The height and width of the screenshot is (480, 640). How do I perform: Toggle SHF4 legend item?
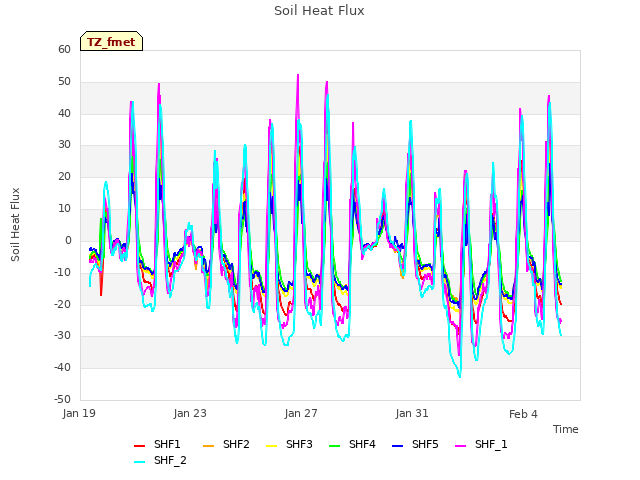point(352,444)
